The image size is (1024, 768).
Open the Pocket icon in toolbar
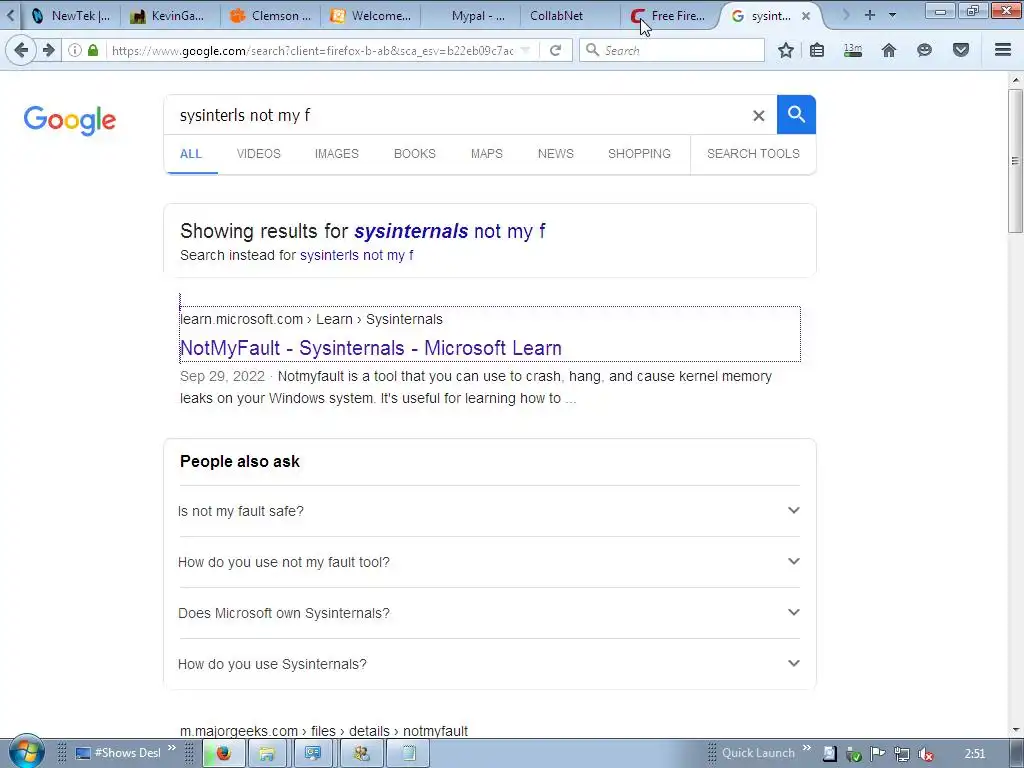click(x=961, y=50)
